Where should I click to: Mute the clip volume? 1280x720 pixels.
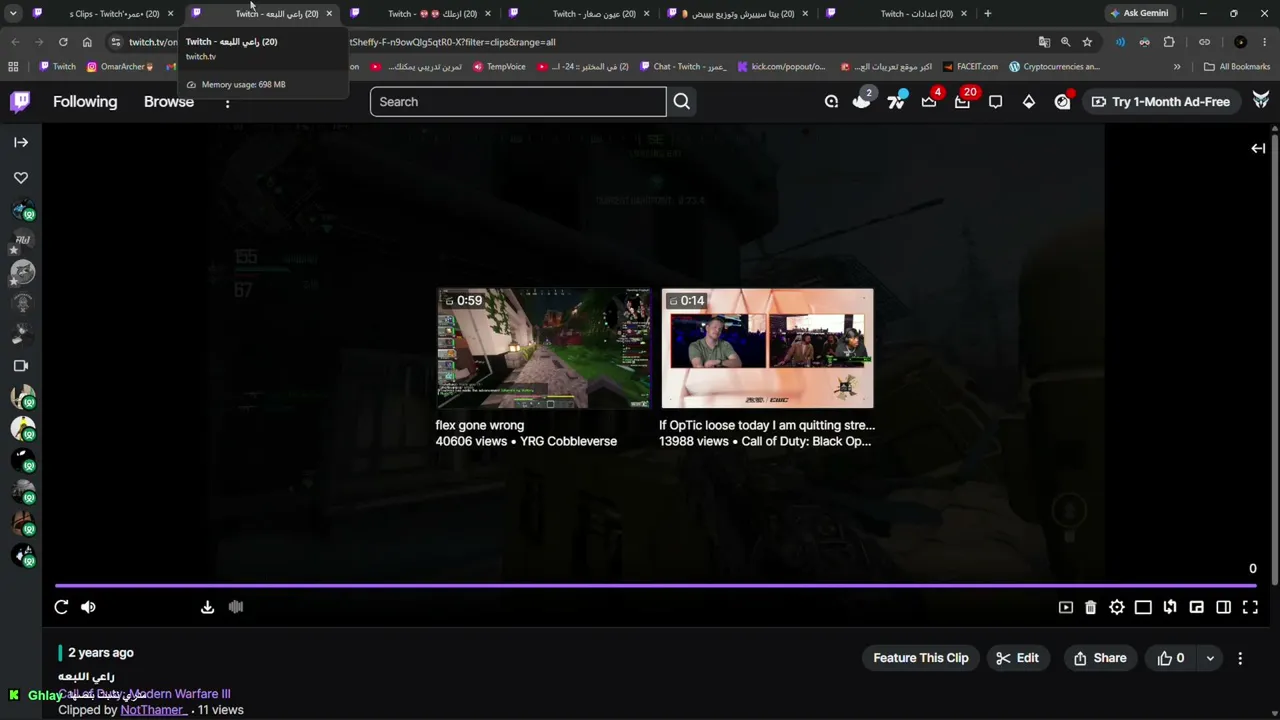88,607
